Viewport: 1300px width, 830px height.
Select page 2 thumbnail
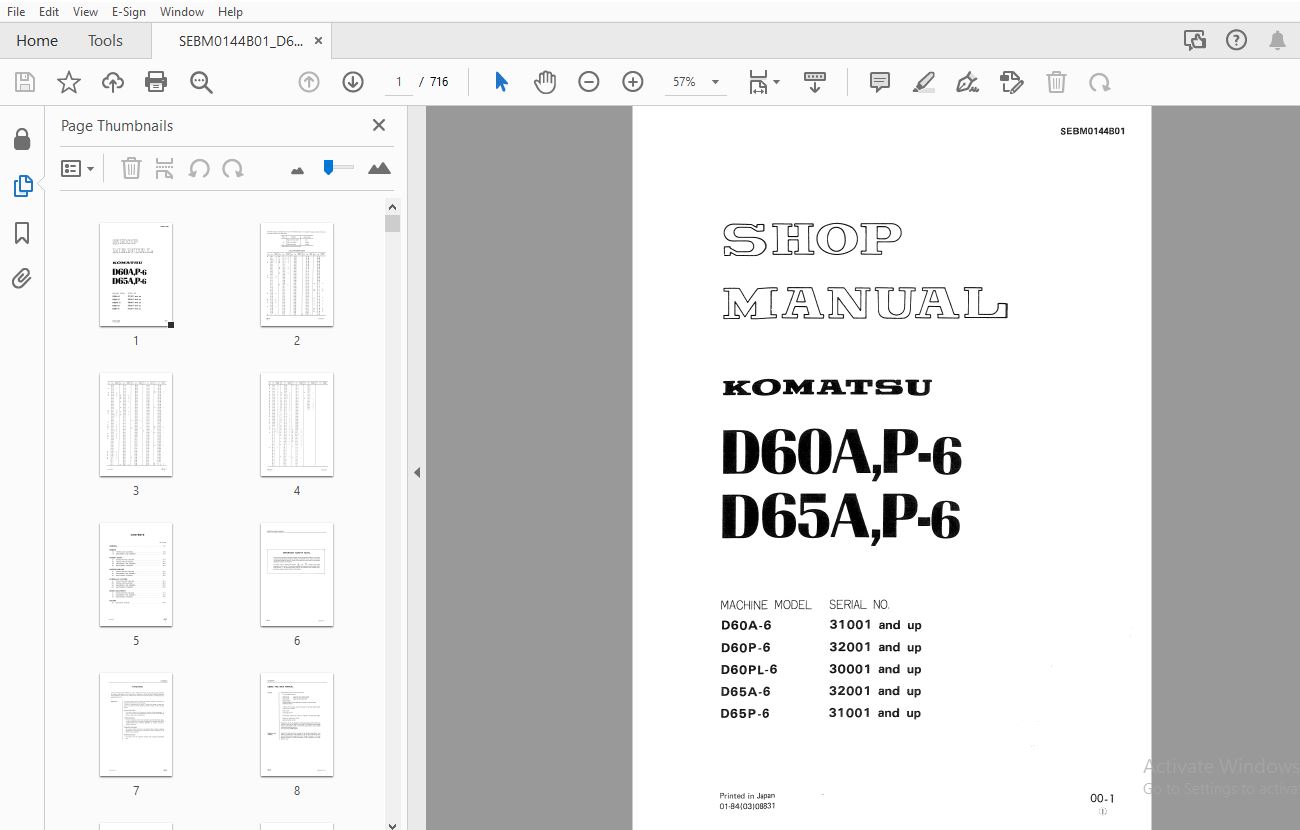tap(297, 274)
